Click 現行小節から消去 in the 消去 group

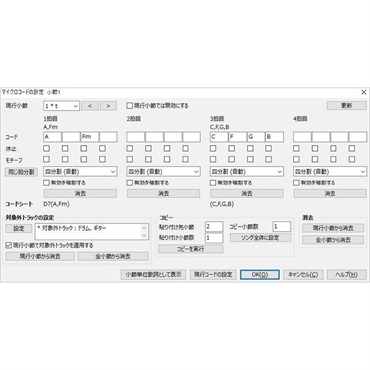coord(333,228)
